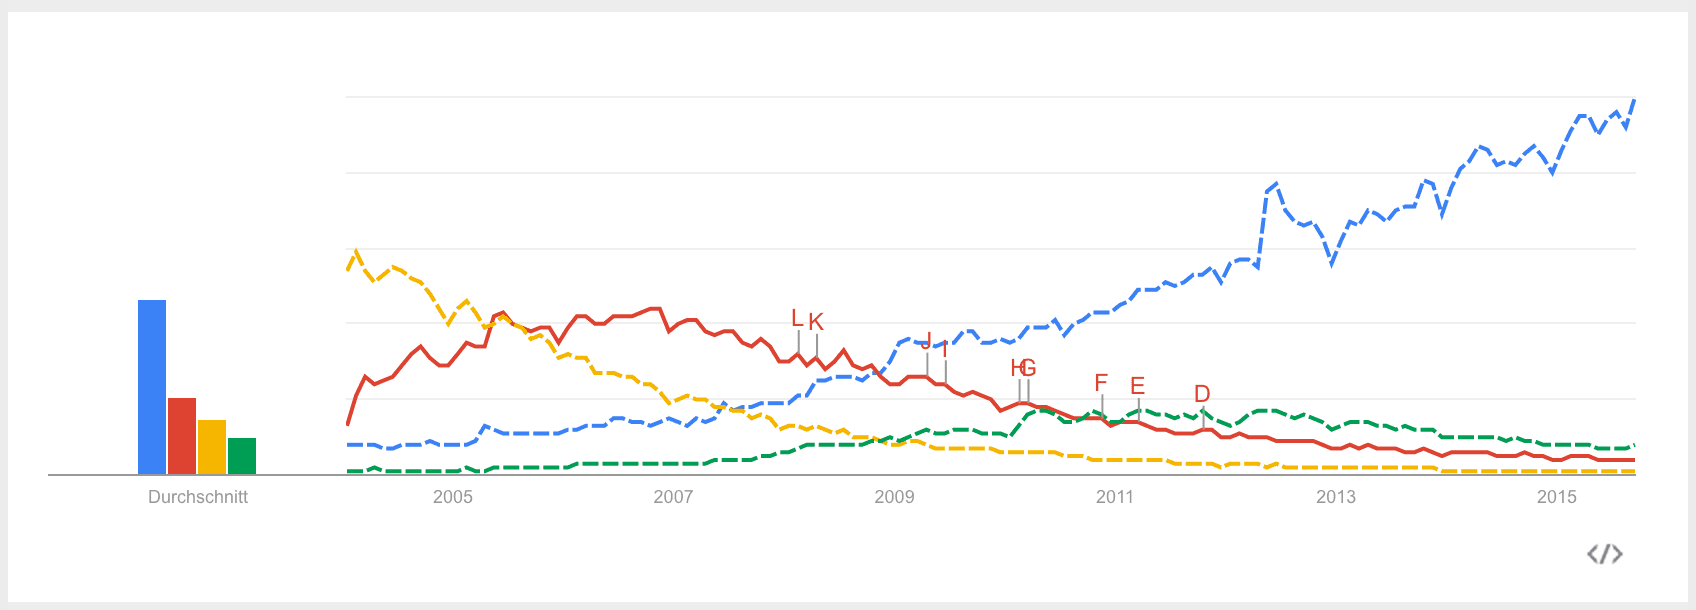Screen dimensions: 1696x610
Task: Click the 2009 axis label
Action: [894, 497]
